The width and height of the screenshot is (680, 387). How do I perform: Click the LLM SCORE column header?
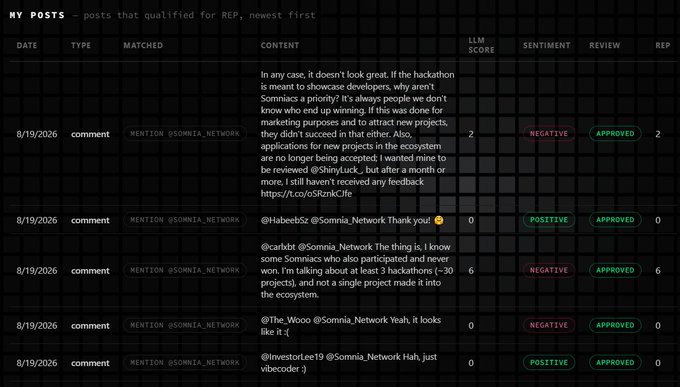(481, 45)
